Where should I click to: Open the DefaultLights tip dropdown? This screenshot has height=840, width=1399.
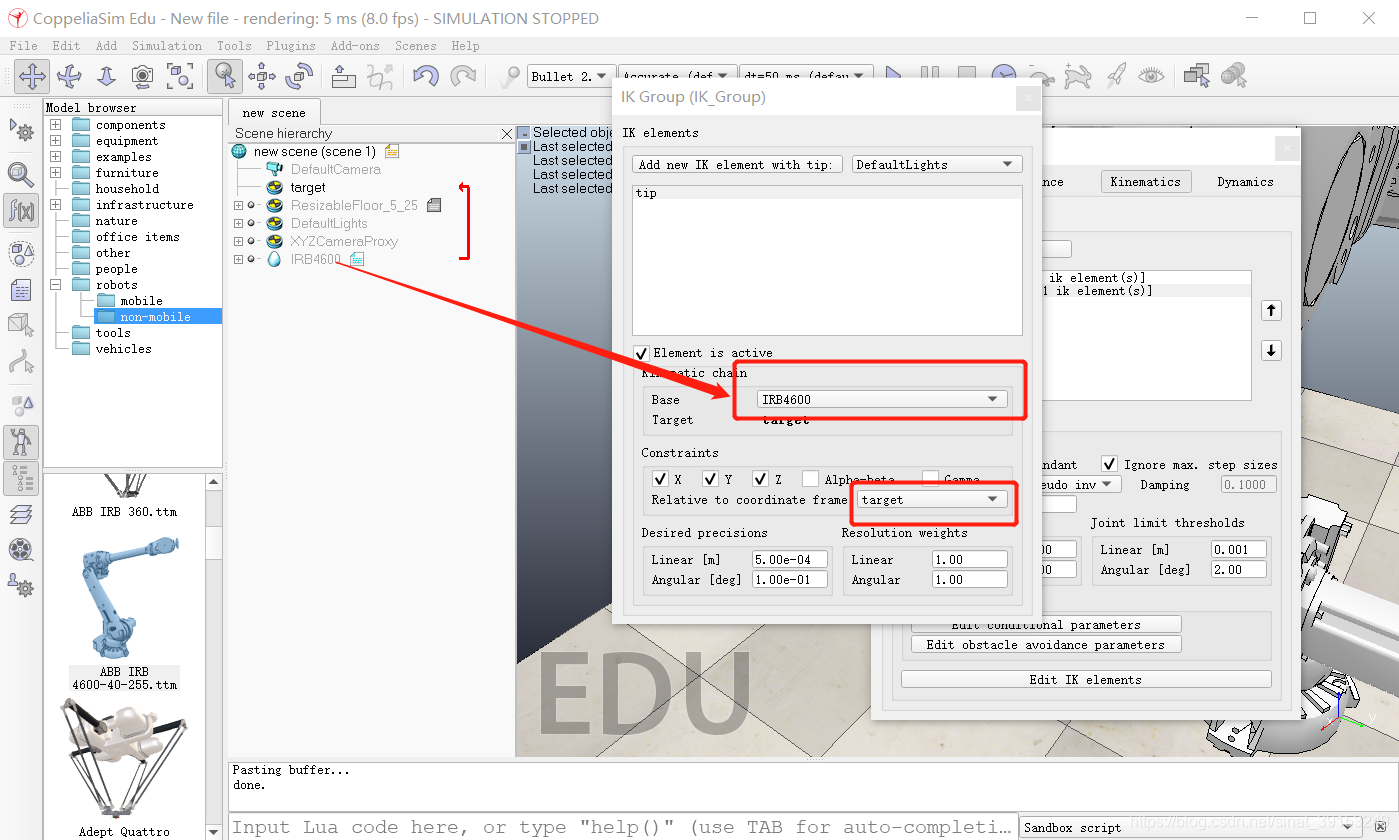[937, 164]
